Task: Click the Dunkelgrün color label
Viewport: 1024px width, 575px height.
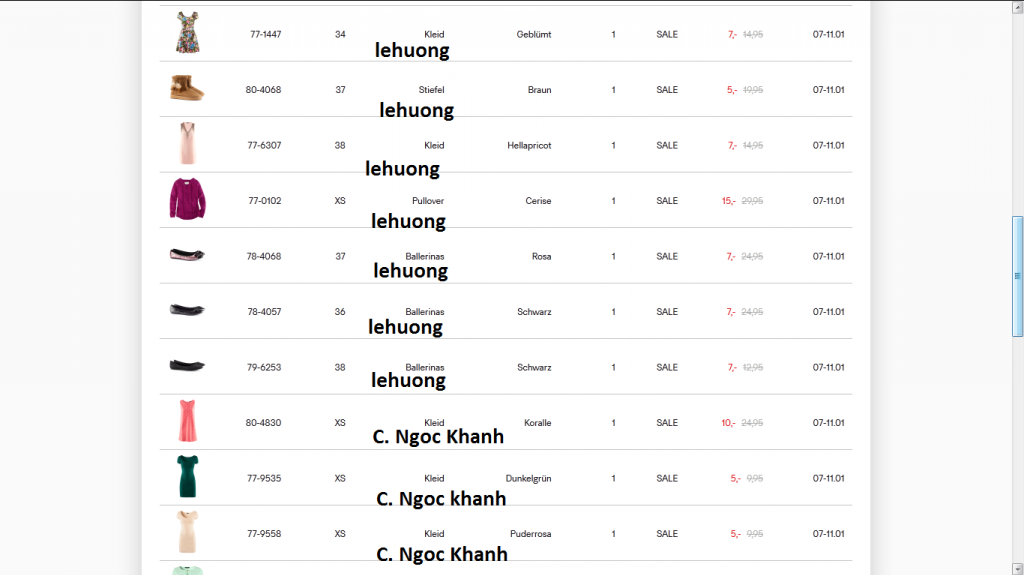Action: (x=528, y=478)
